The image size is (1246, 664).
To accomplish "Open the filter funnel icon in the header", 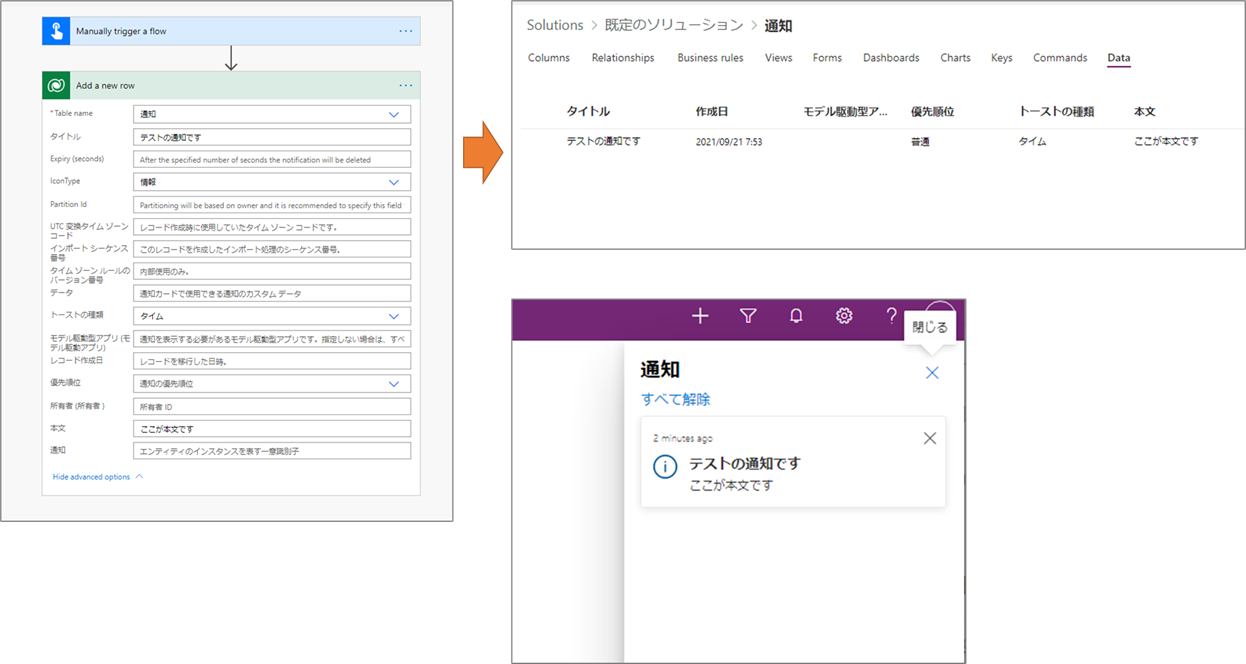I will (x=748, y=316).
